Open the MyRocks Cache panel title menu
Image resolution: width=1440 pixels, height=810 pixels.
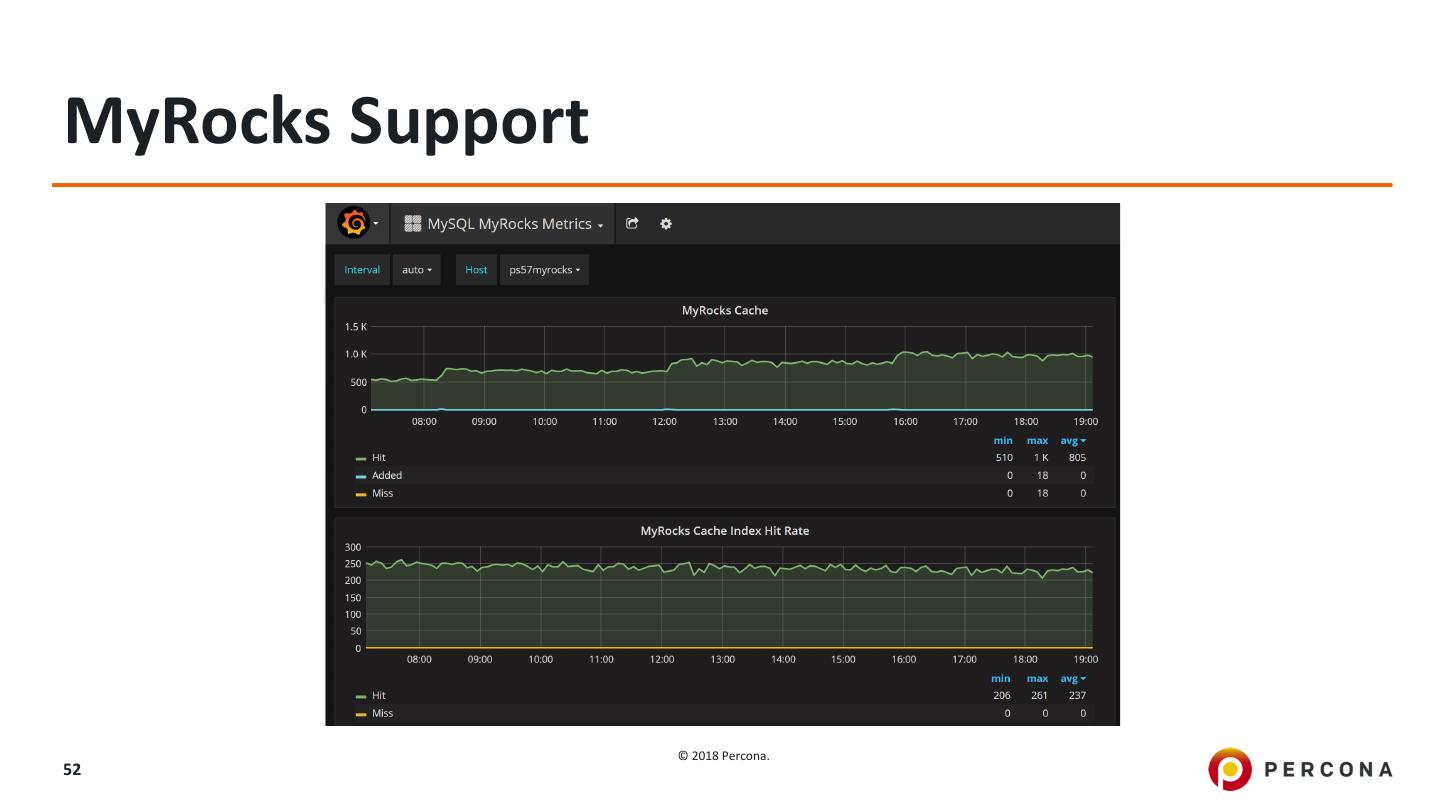coord(725,310)
